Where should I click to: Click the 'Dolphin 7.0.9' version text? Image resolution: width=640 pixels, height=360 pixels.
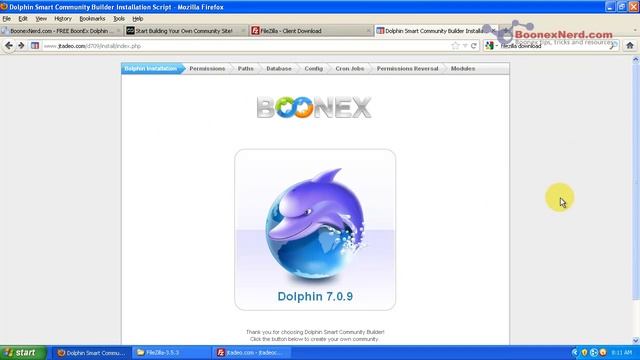(315, 296)
